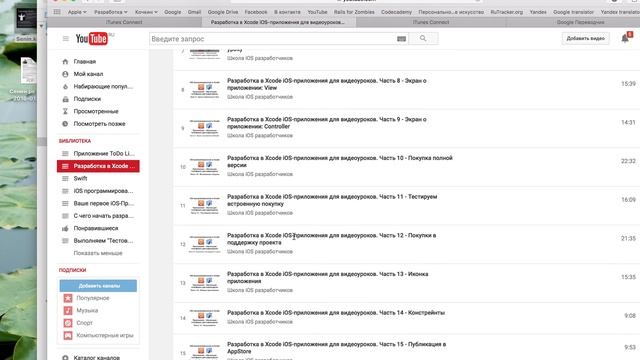Screen dimensions: 640x360
Task: Open video Часть 11 - Тестируем встроенную покупку
Action: coord(332,200)
